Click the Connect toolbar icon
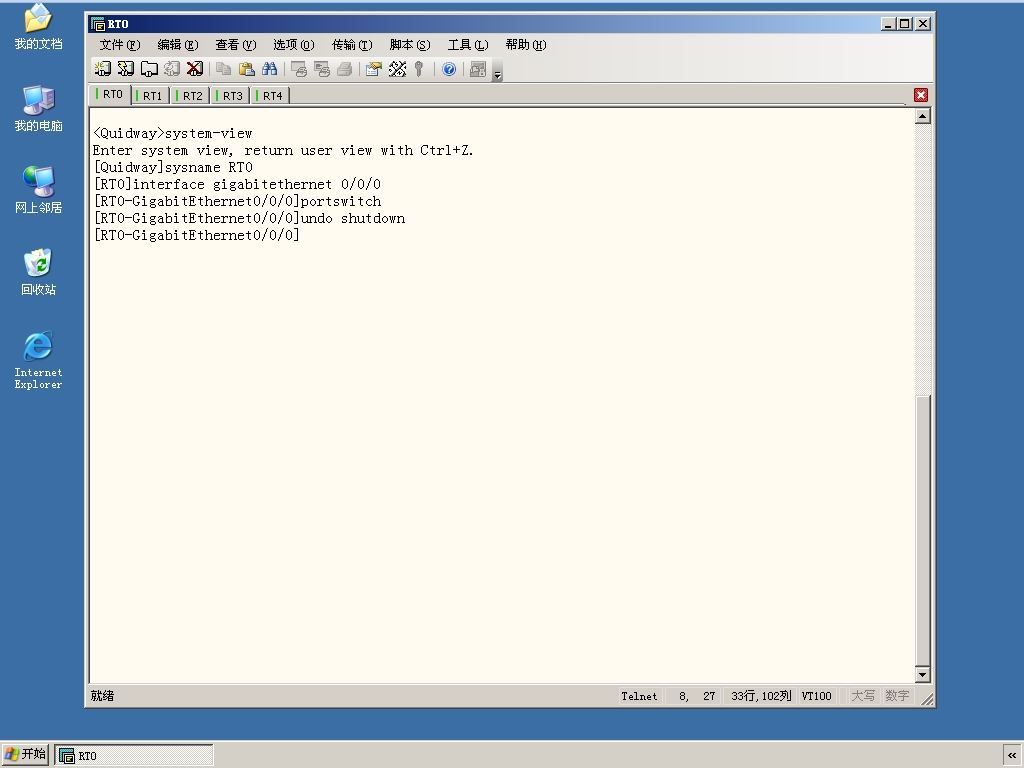Viewport: 1024px width, 768px height. pyautogui.click(x=103, y=69)
